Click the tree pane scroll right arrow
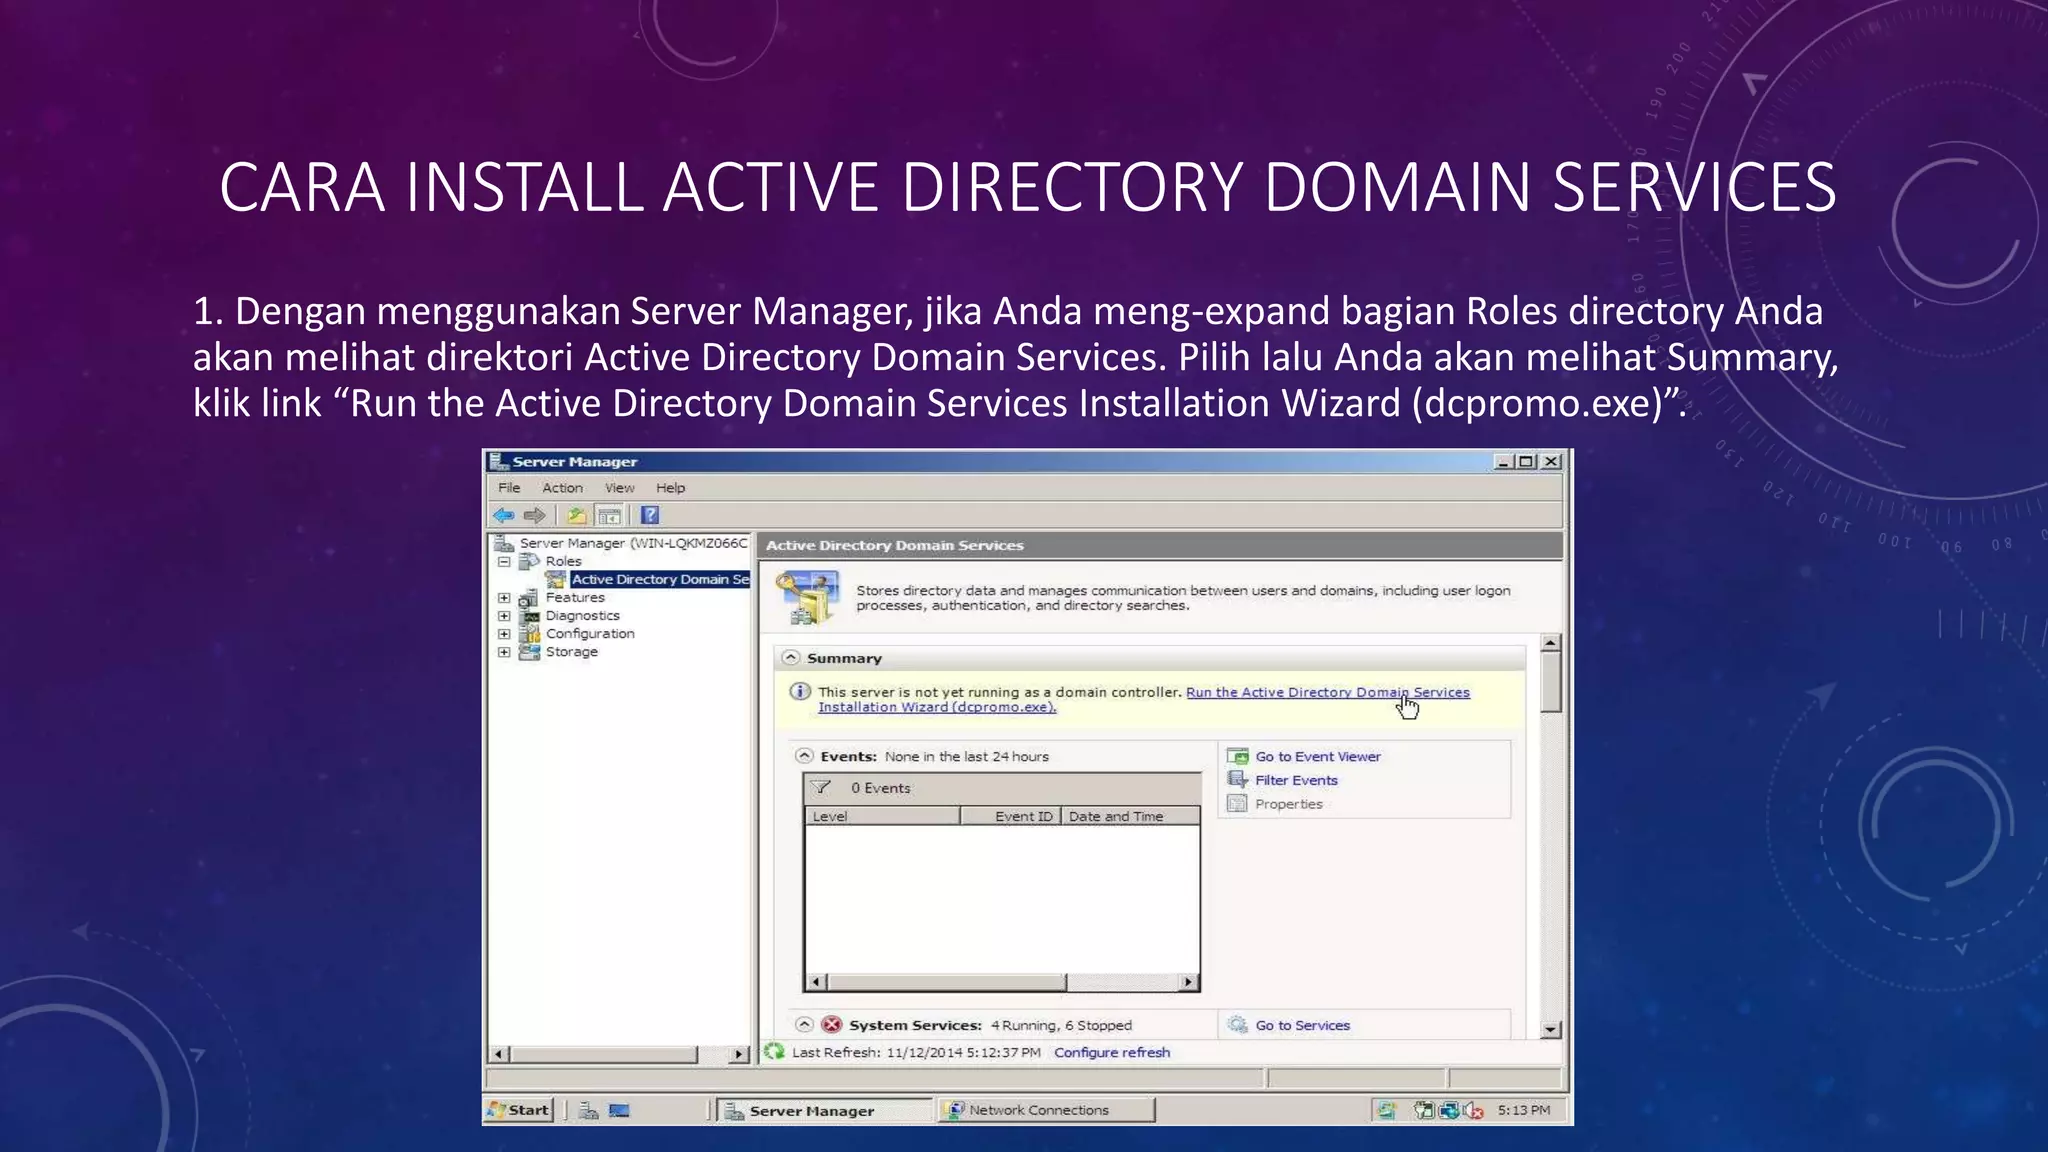Screen dimensions: 2048x1152 738,1054
